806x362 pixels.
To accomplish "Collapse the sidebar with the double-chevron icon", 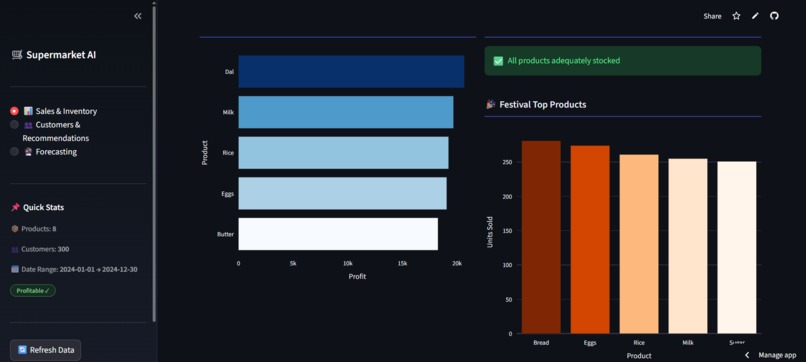I will (x=138, y=16).
